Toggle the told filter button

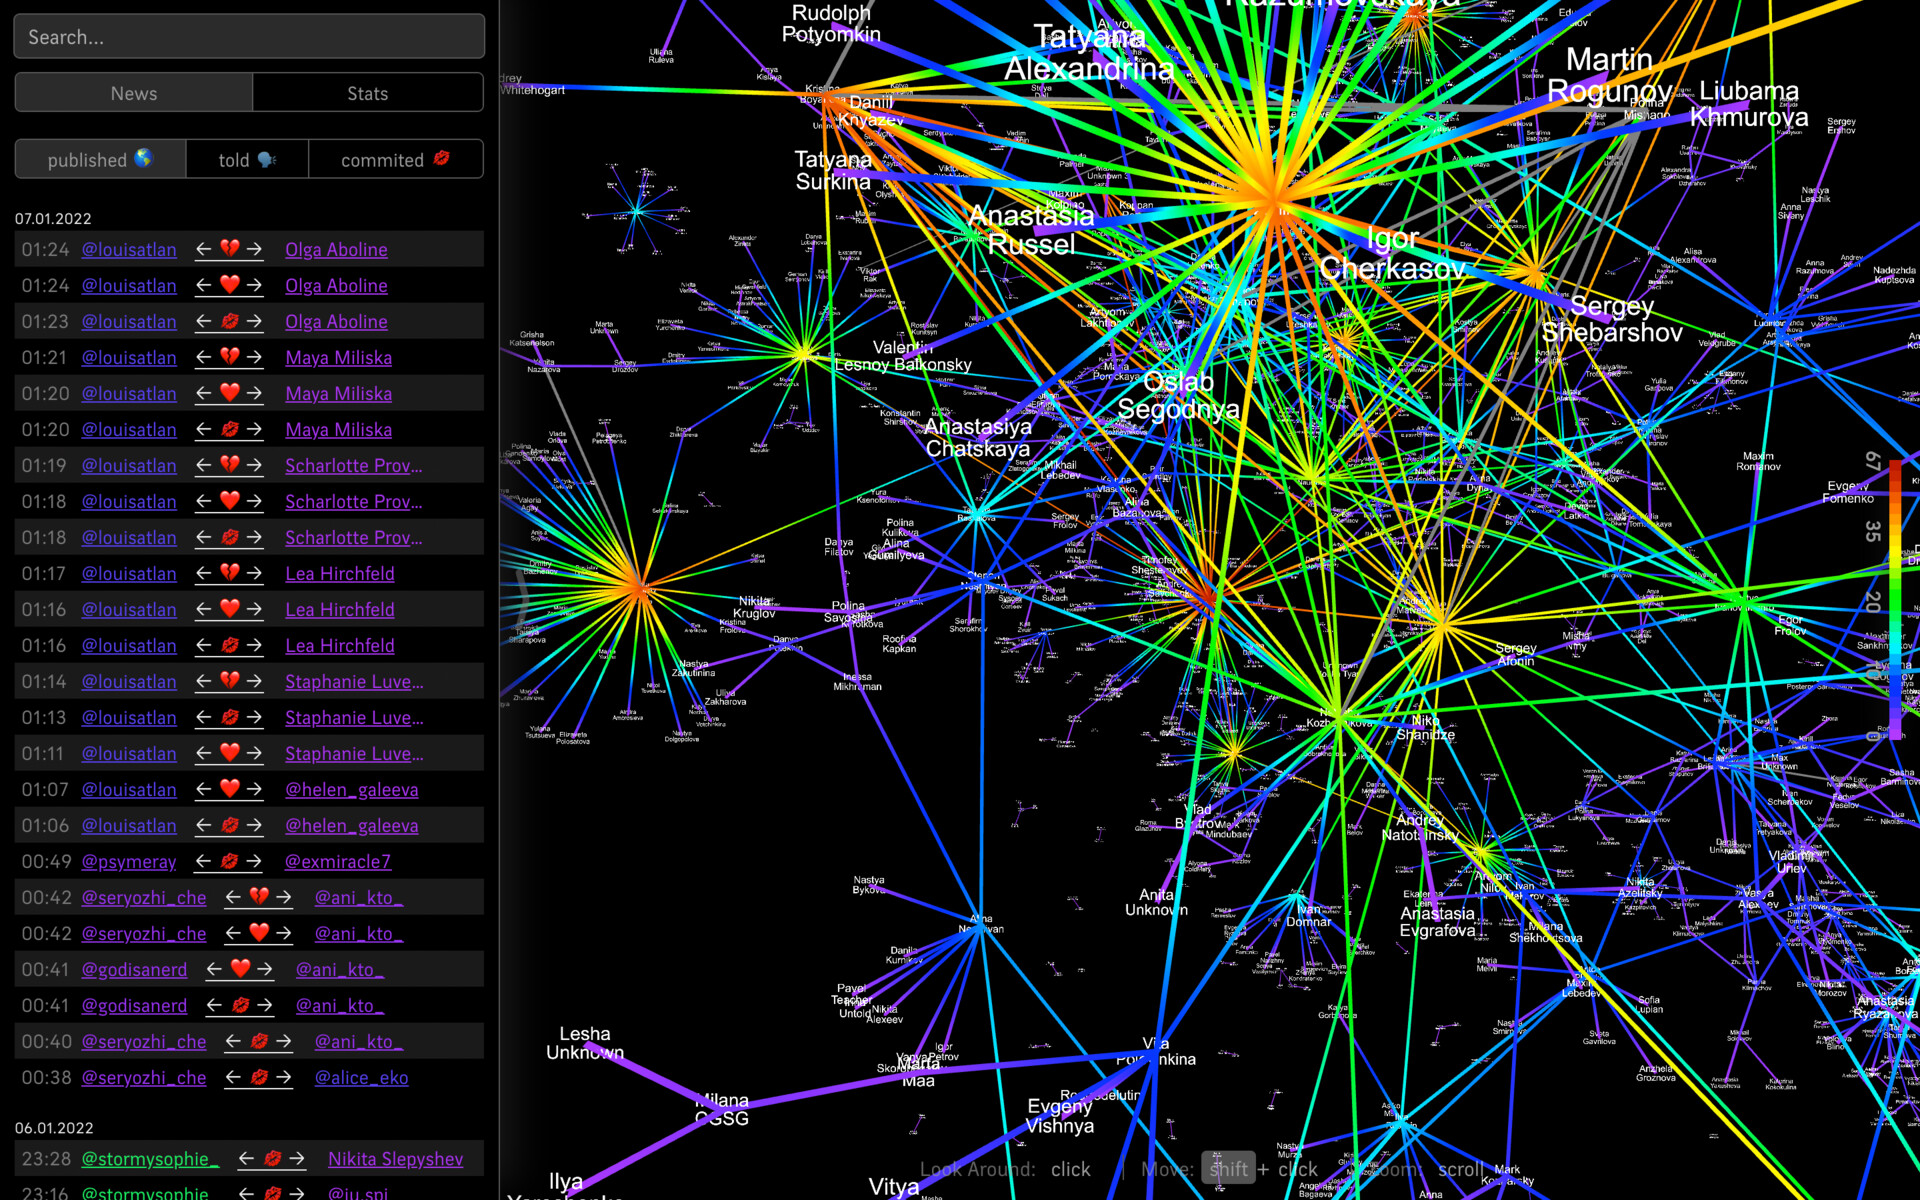tap(247, 159)
